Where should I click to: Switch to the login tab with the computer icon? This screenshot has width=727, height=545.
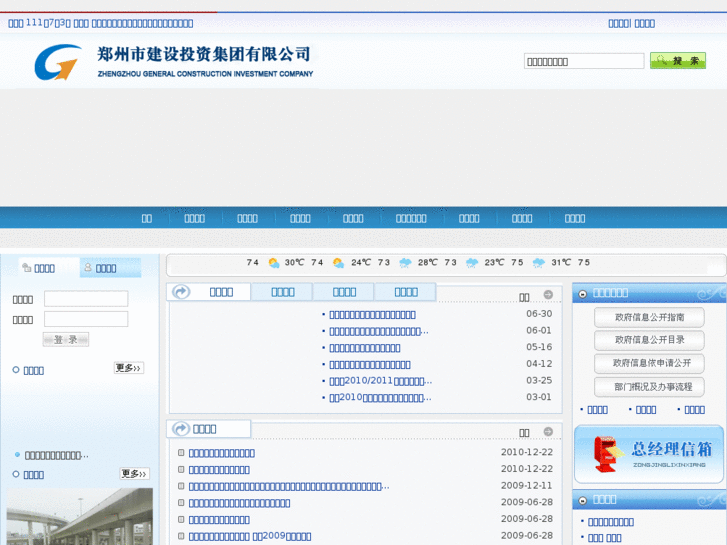pyautogui.click(x=49, y=268)
